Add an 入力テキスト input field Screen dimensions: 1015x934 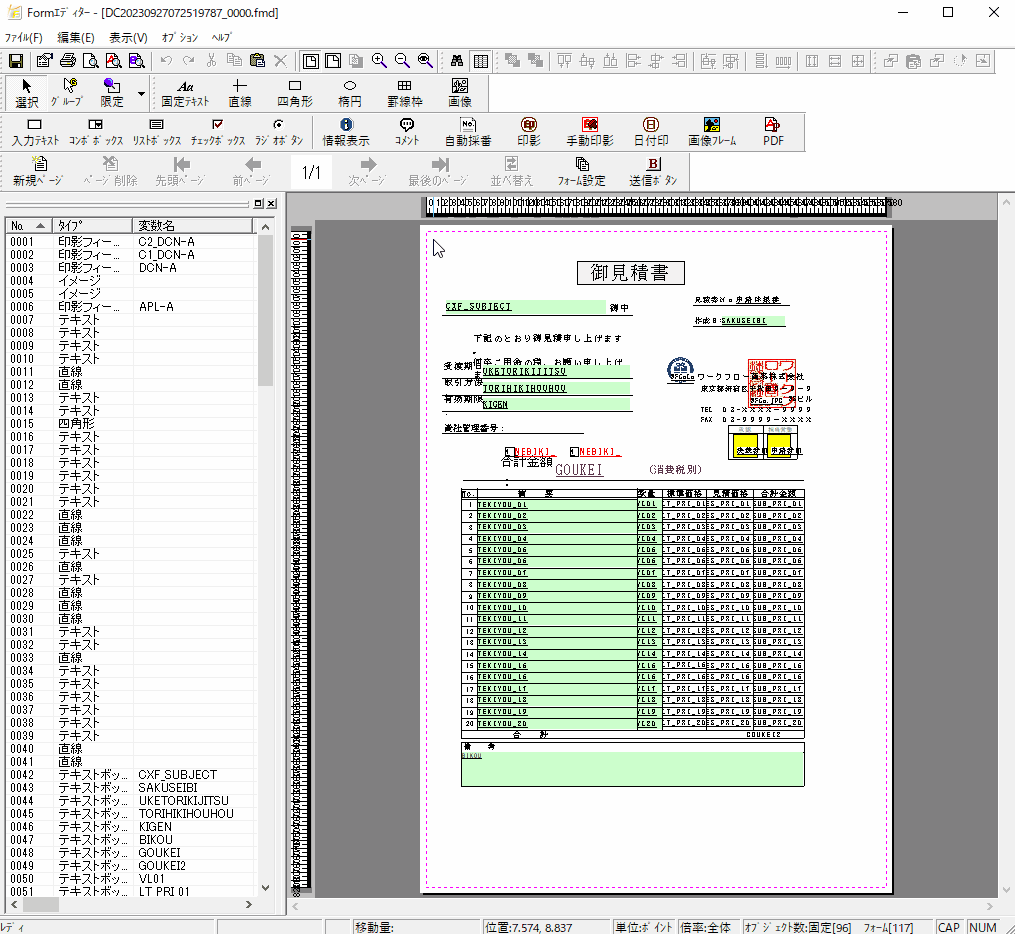[35, 132]
